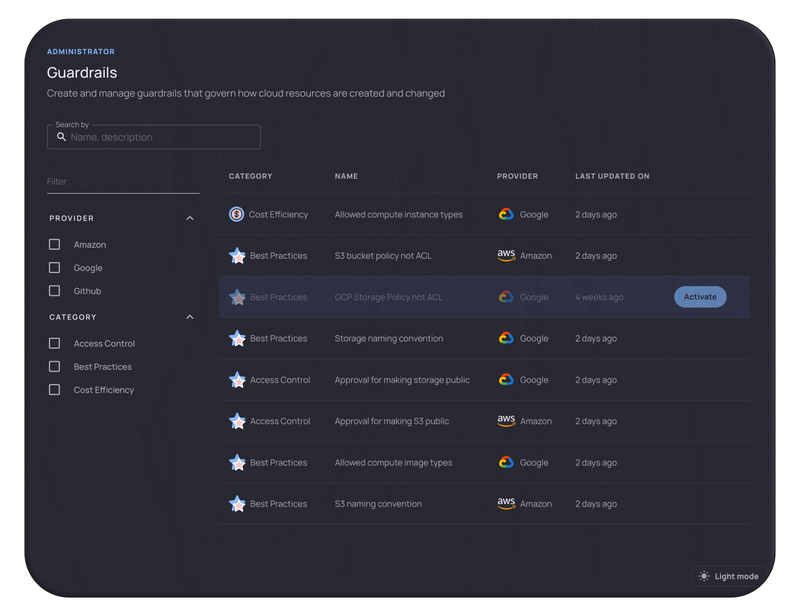800x616 pixels.
Task: Click the Access Control badge icon beside Approval for making storage public
Action: coord(237,380)
